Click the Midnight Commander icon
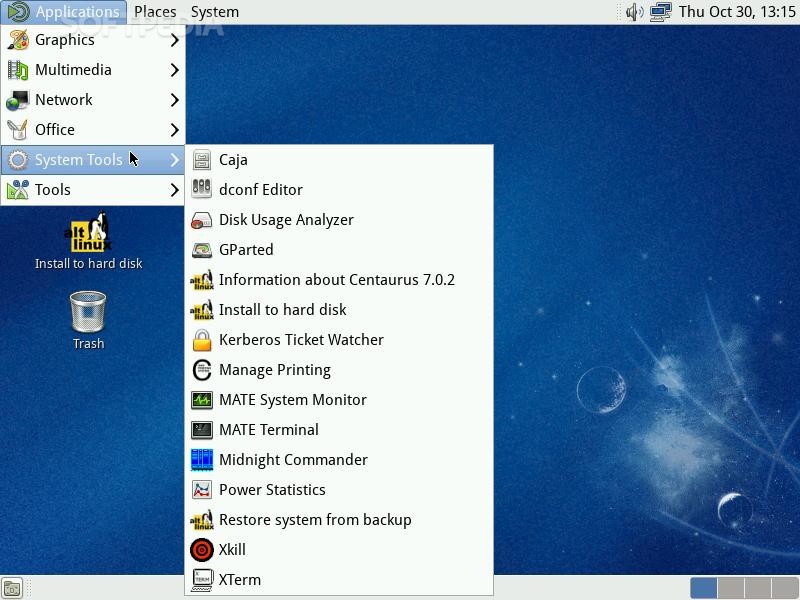 click(x=202, y=460)
